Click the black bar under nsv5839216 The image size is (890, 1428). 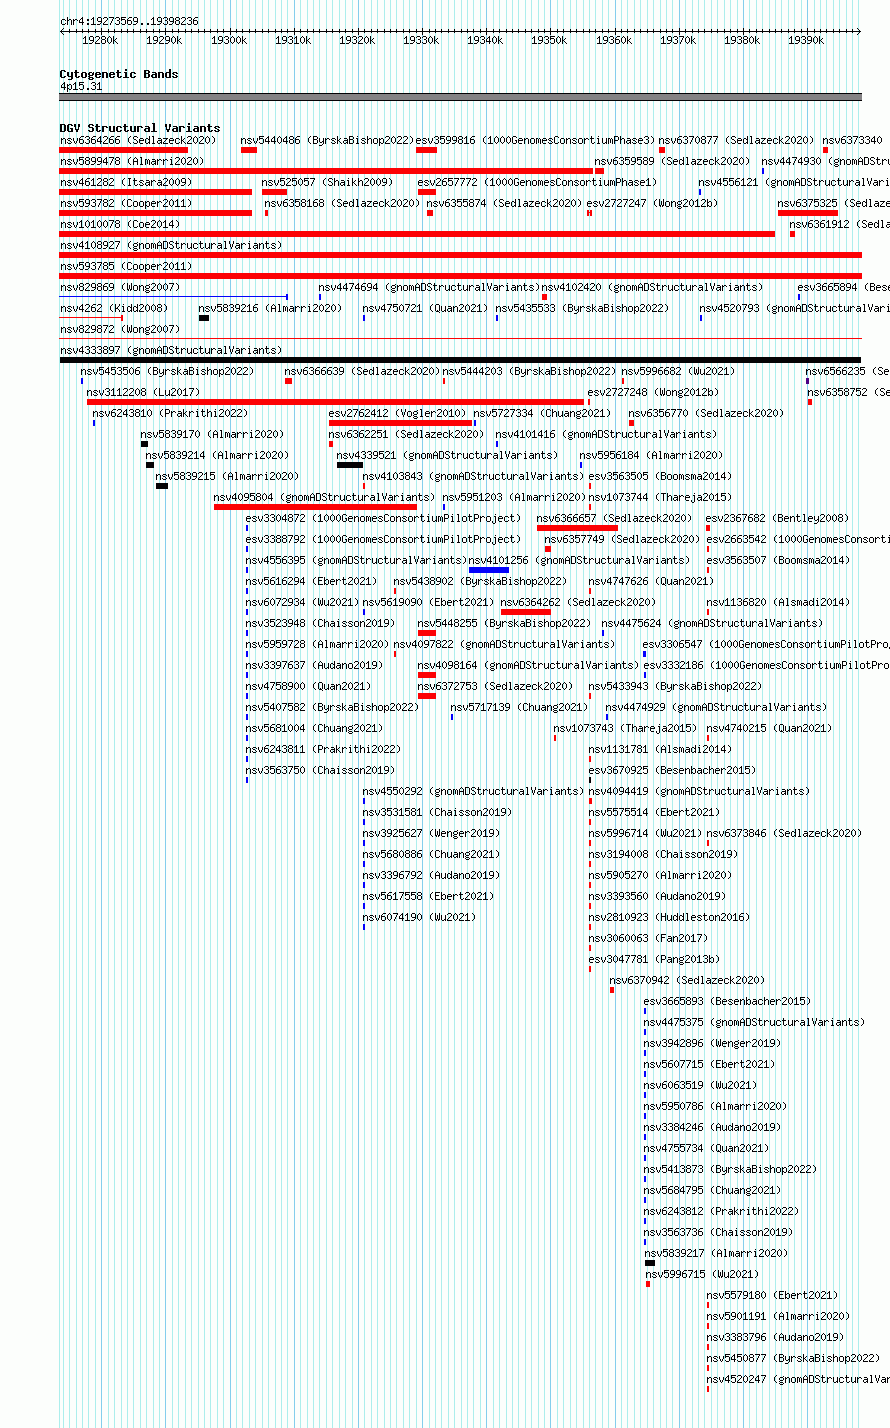tap(204, 318)
